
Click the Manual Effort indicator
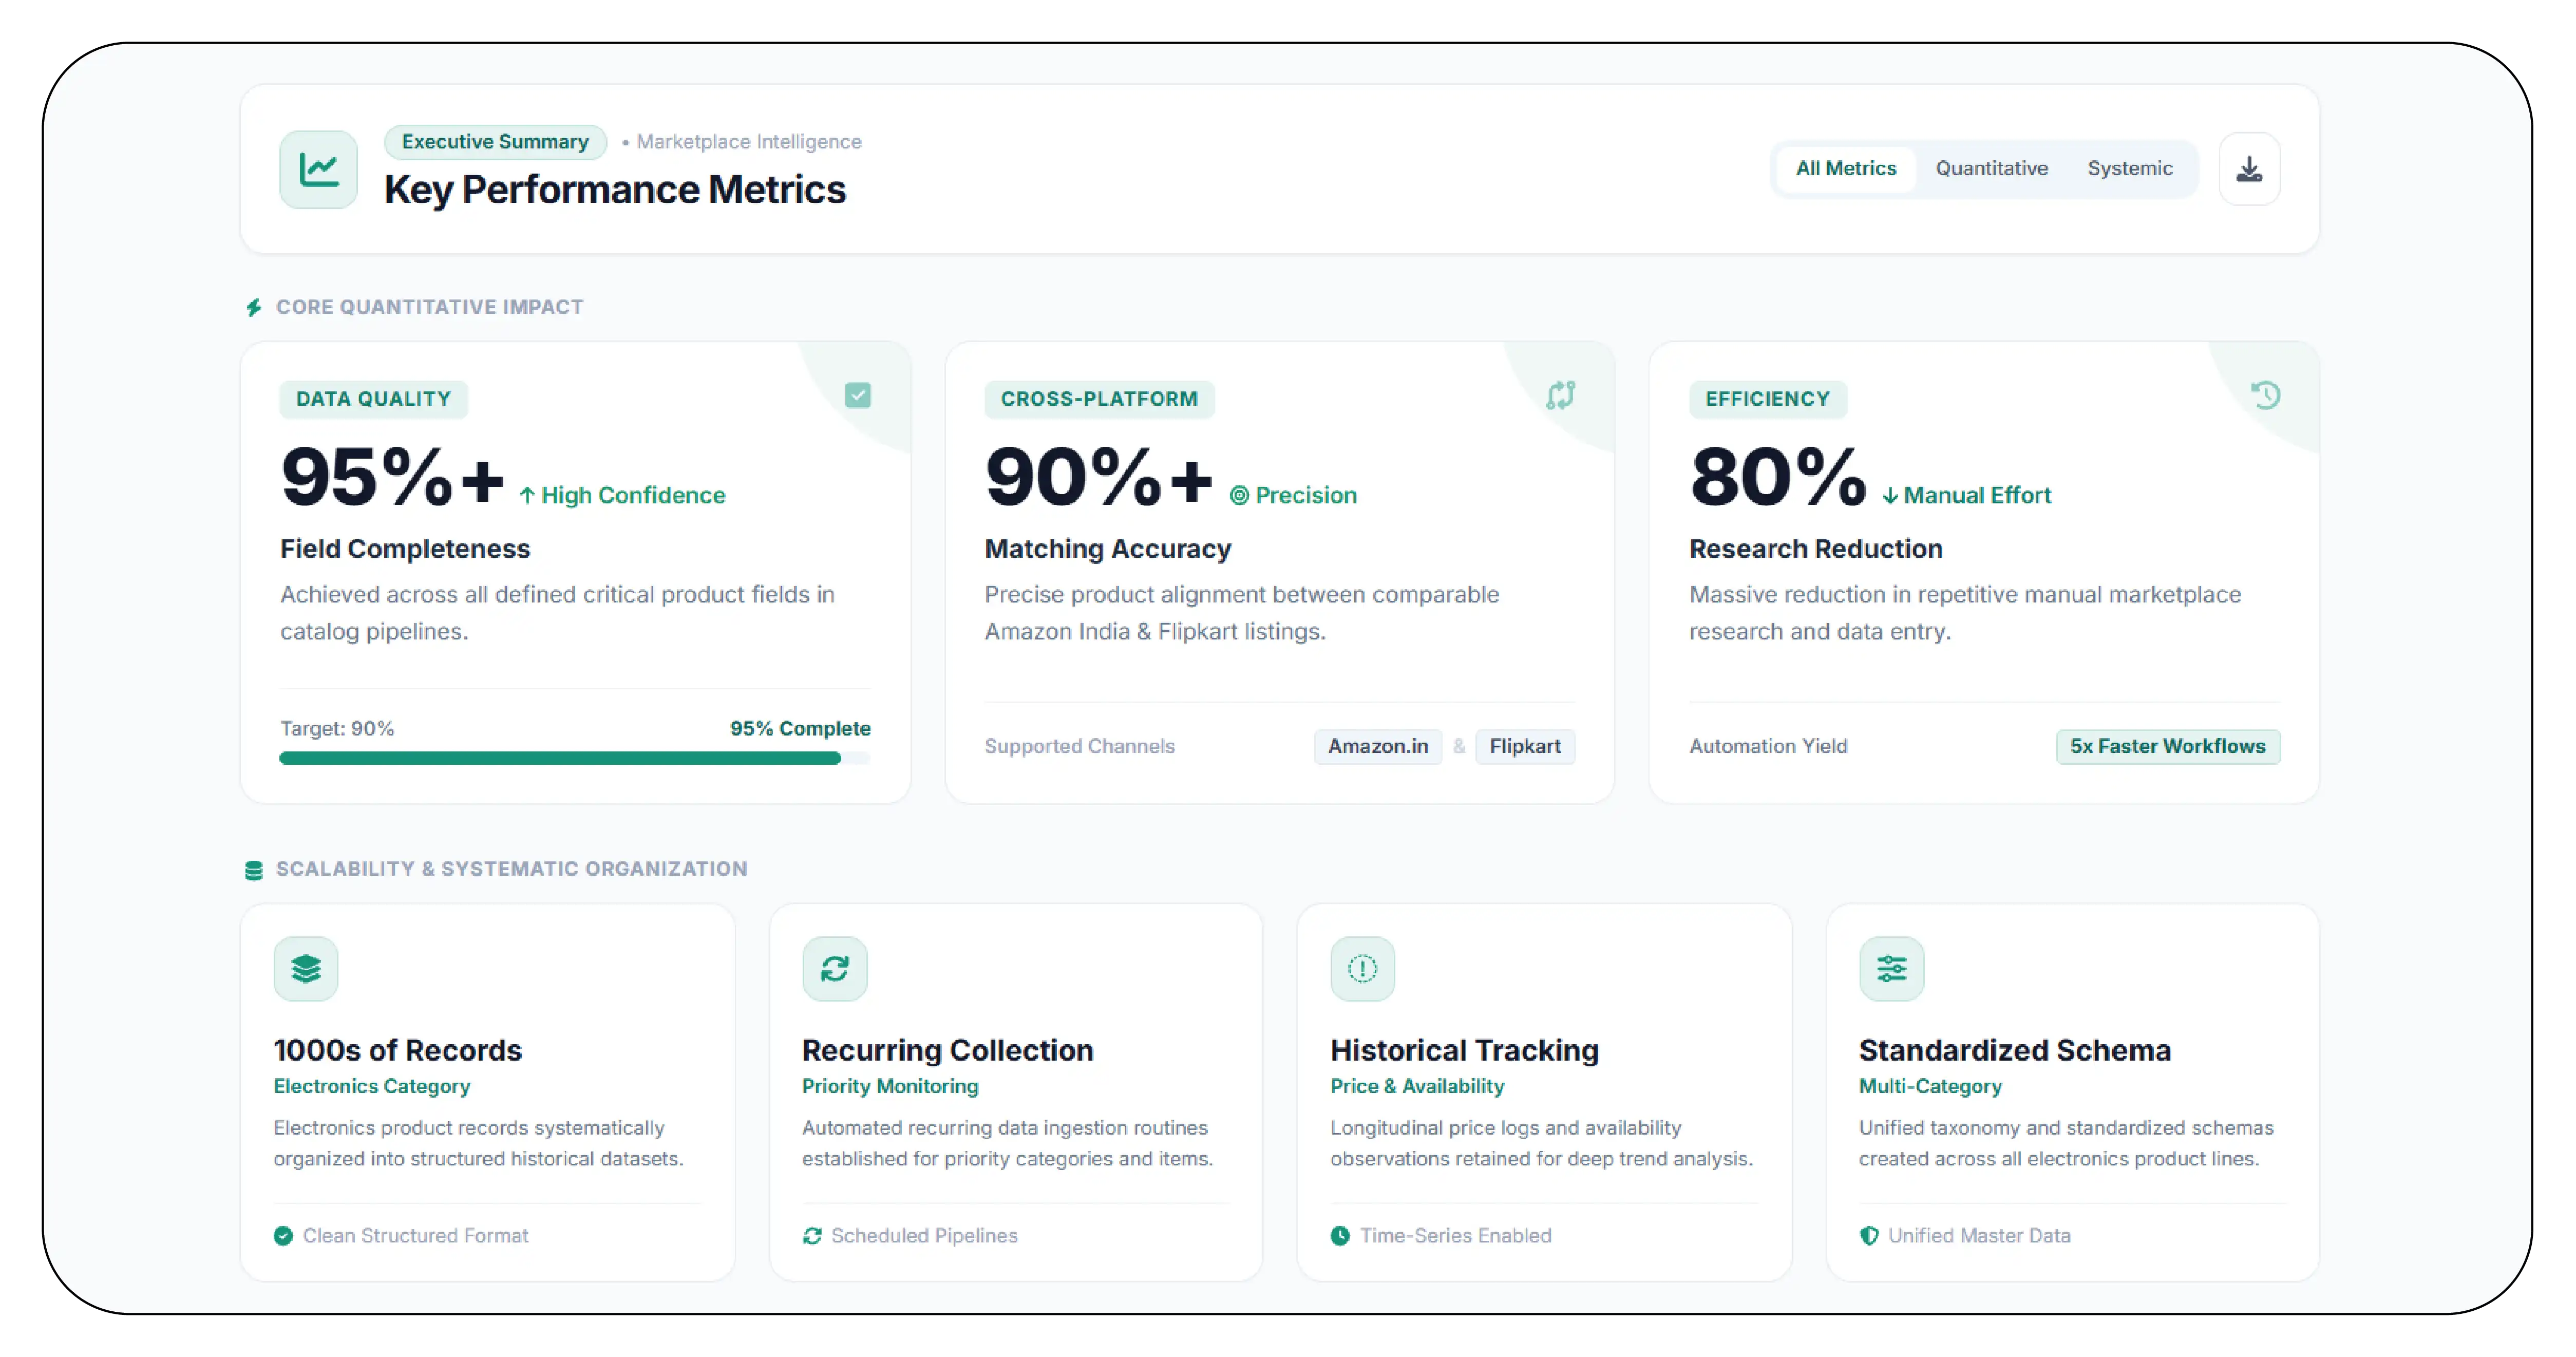pyautogui.click(x=1966, y=496)
